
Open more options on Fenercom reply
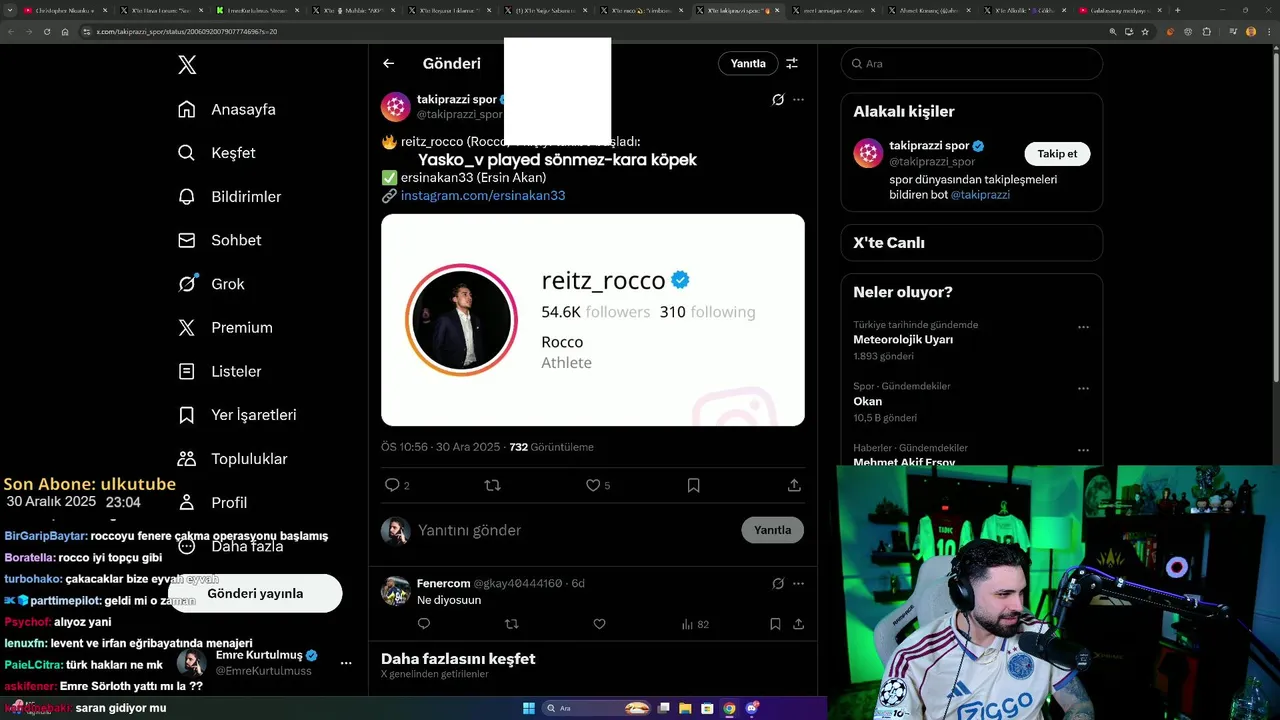[798, 583]
